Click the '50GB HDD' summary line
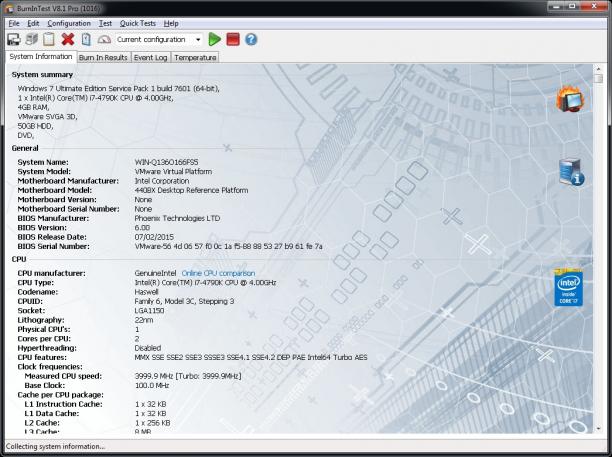 pos(35,126)
